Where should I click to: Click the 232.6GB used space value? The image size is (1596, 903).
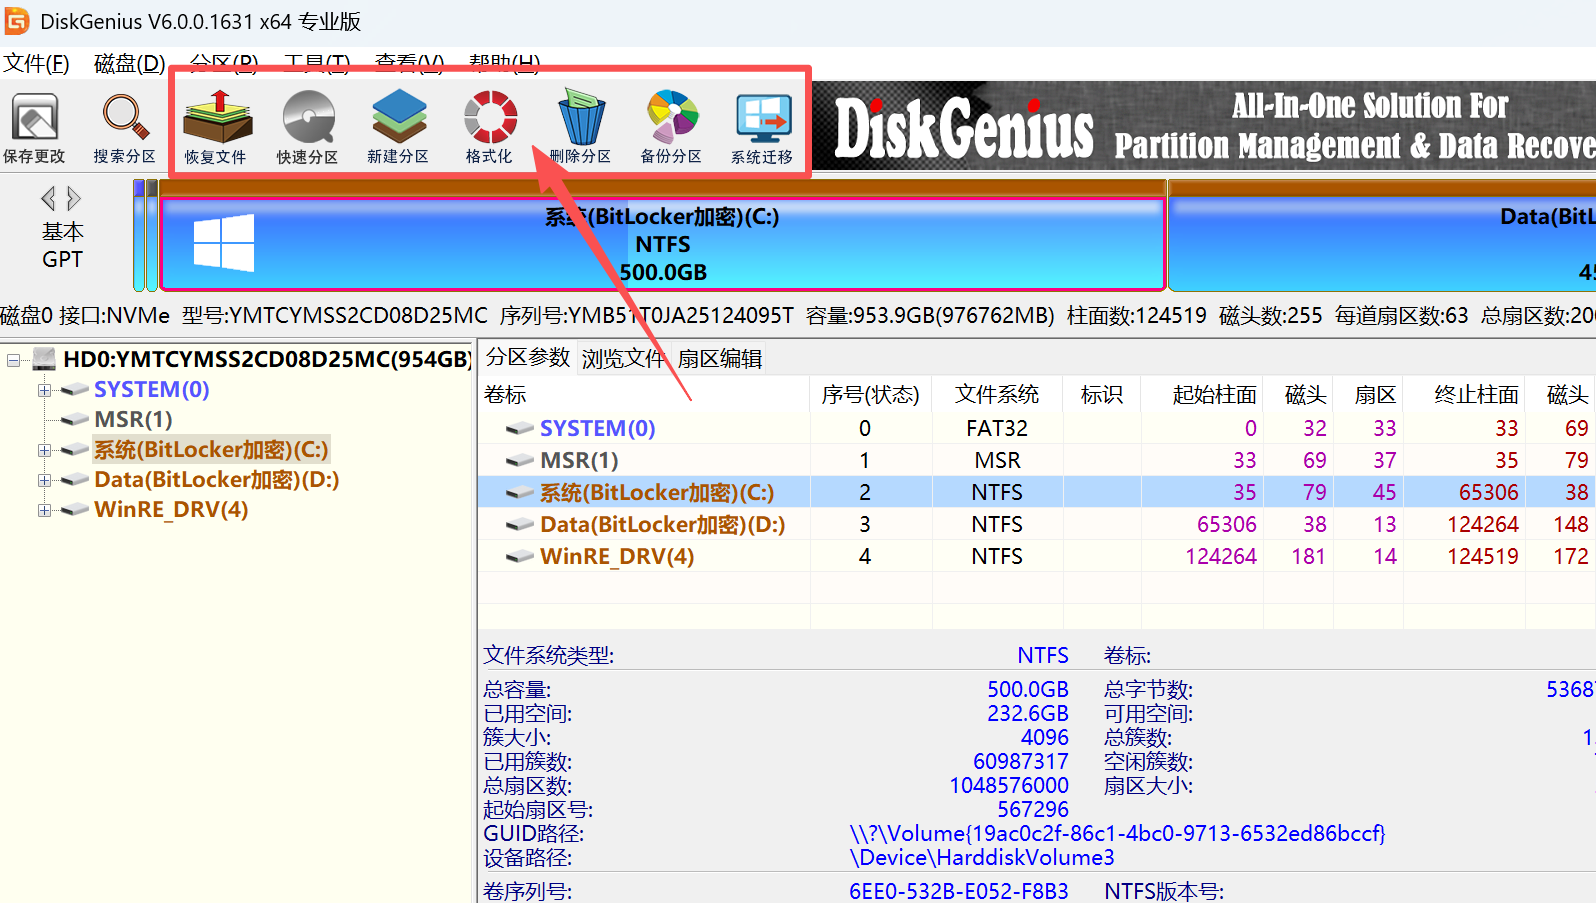click(x=1028, y=713)
